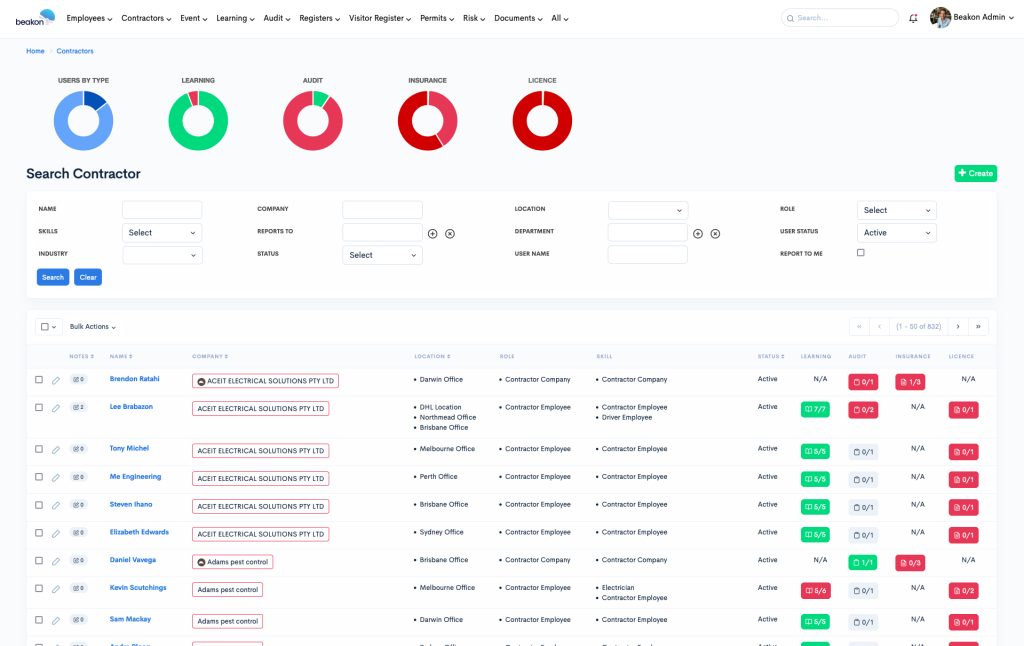Open the Bulk Actions dropdown
This screenshot has width=1024, height=646.
coord(91,326)
